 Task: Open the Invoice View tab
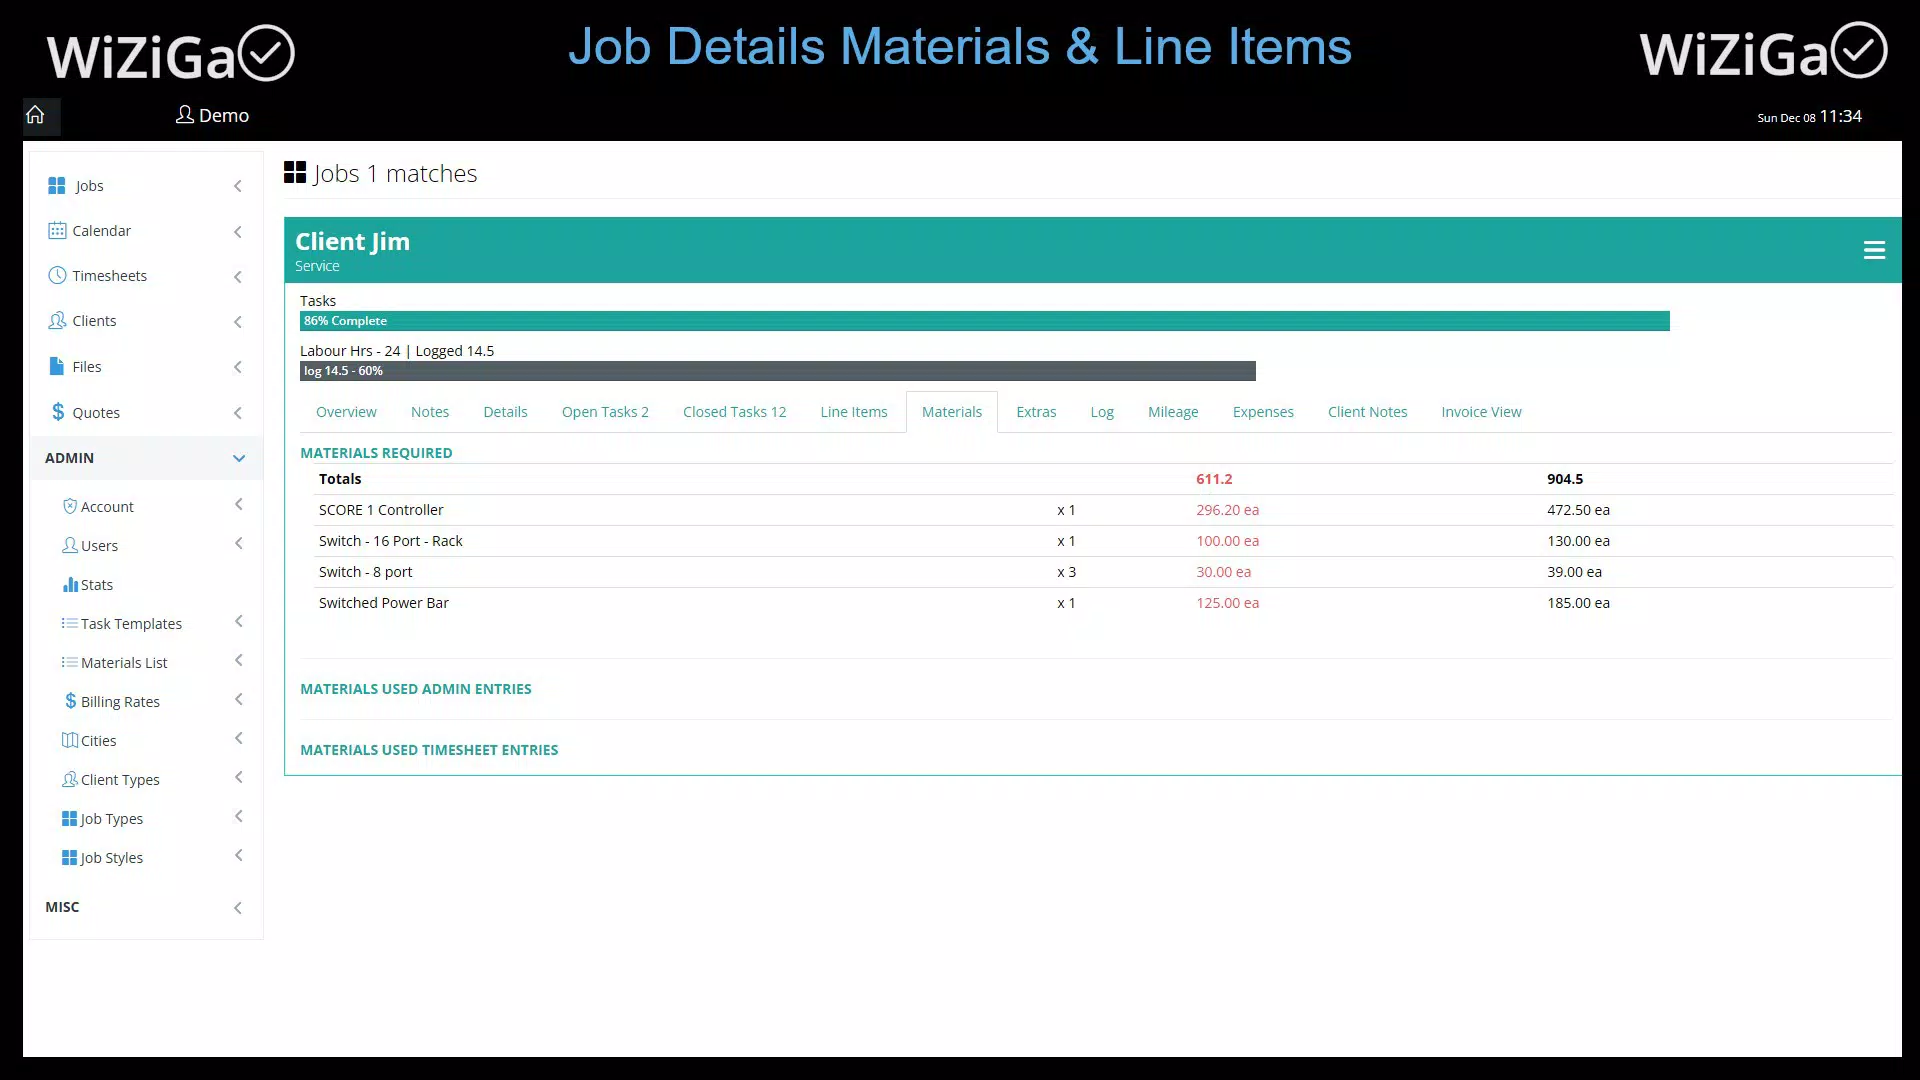(1481, 412)
